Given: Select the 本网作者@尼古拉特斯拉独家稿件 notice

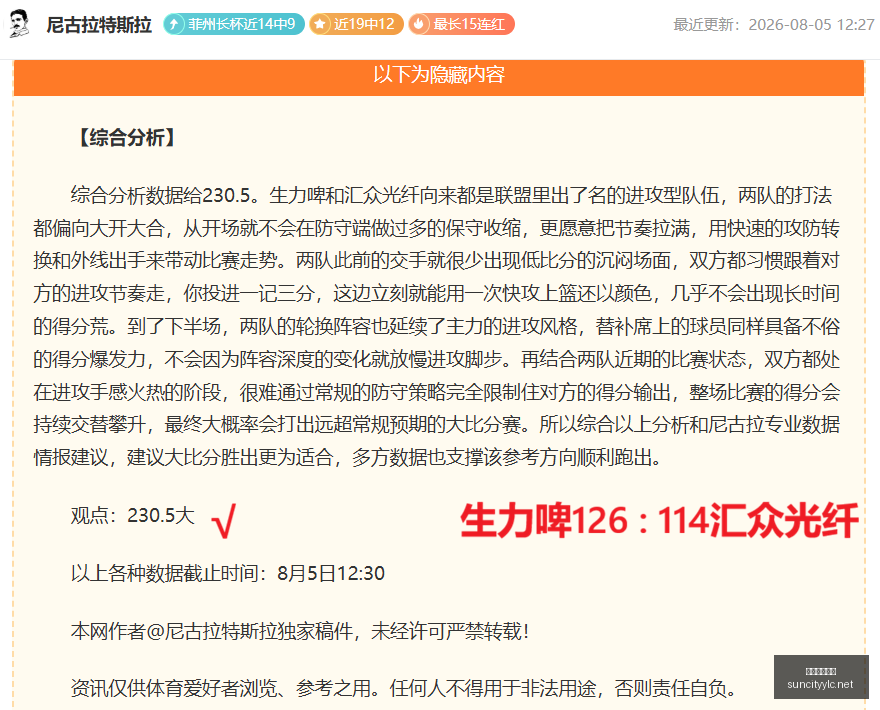Looking at the screenshot, I should pos(300,631).
